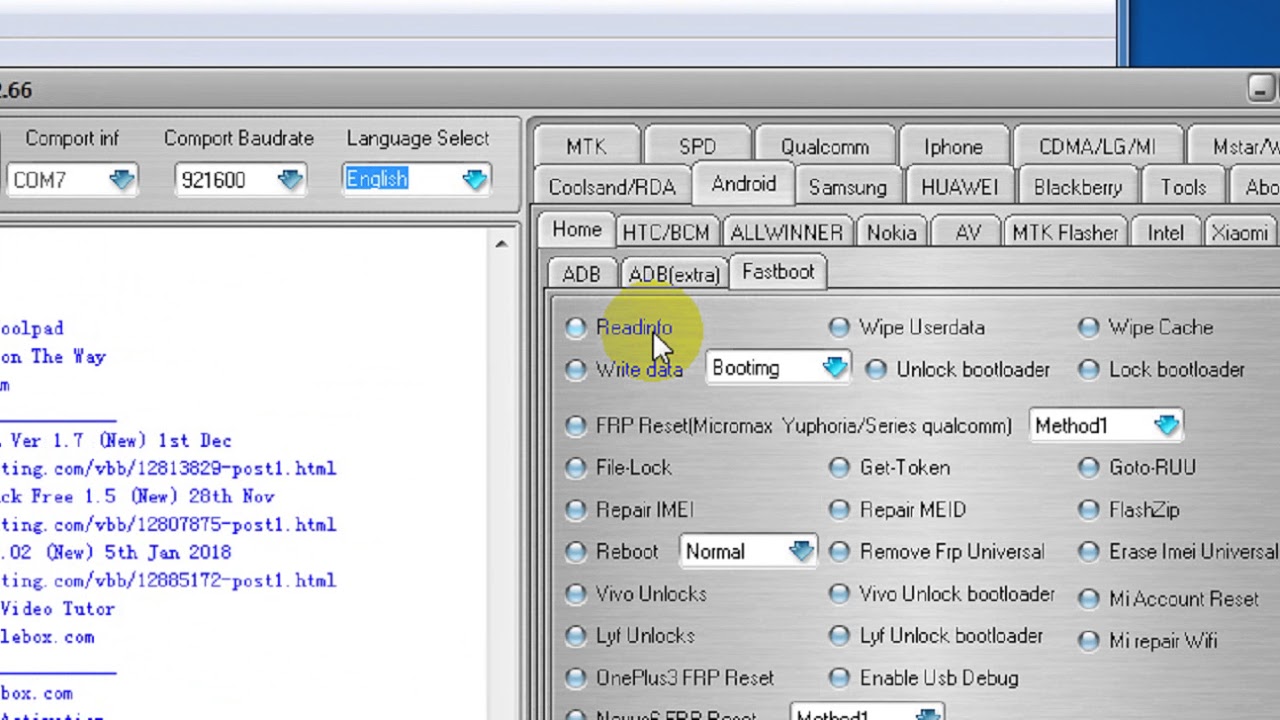This screenshot has width=1280, height=720.
Task: Switch to the Fastboot tab
Action: tap(778, 272)
